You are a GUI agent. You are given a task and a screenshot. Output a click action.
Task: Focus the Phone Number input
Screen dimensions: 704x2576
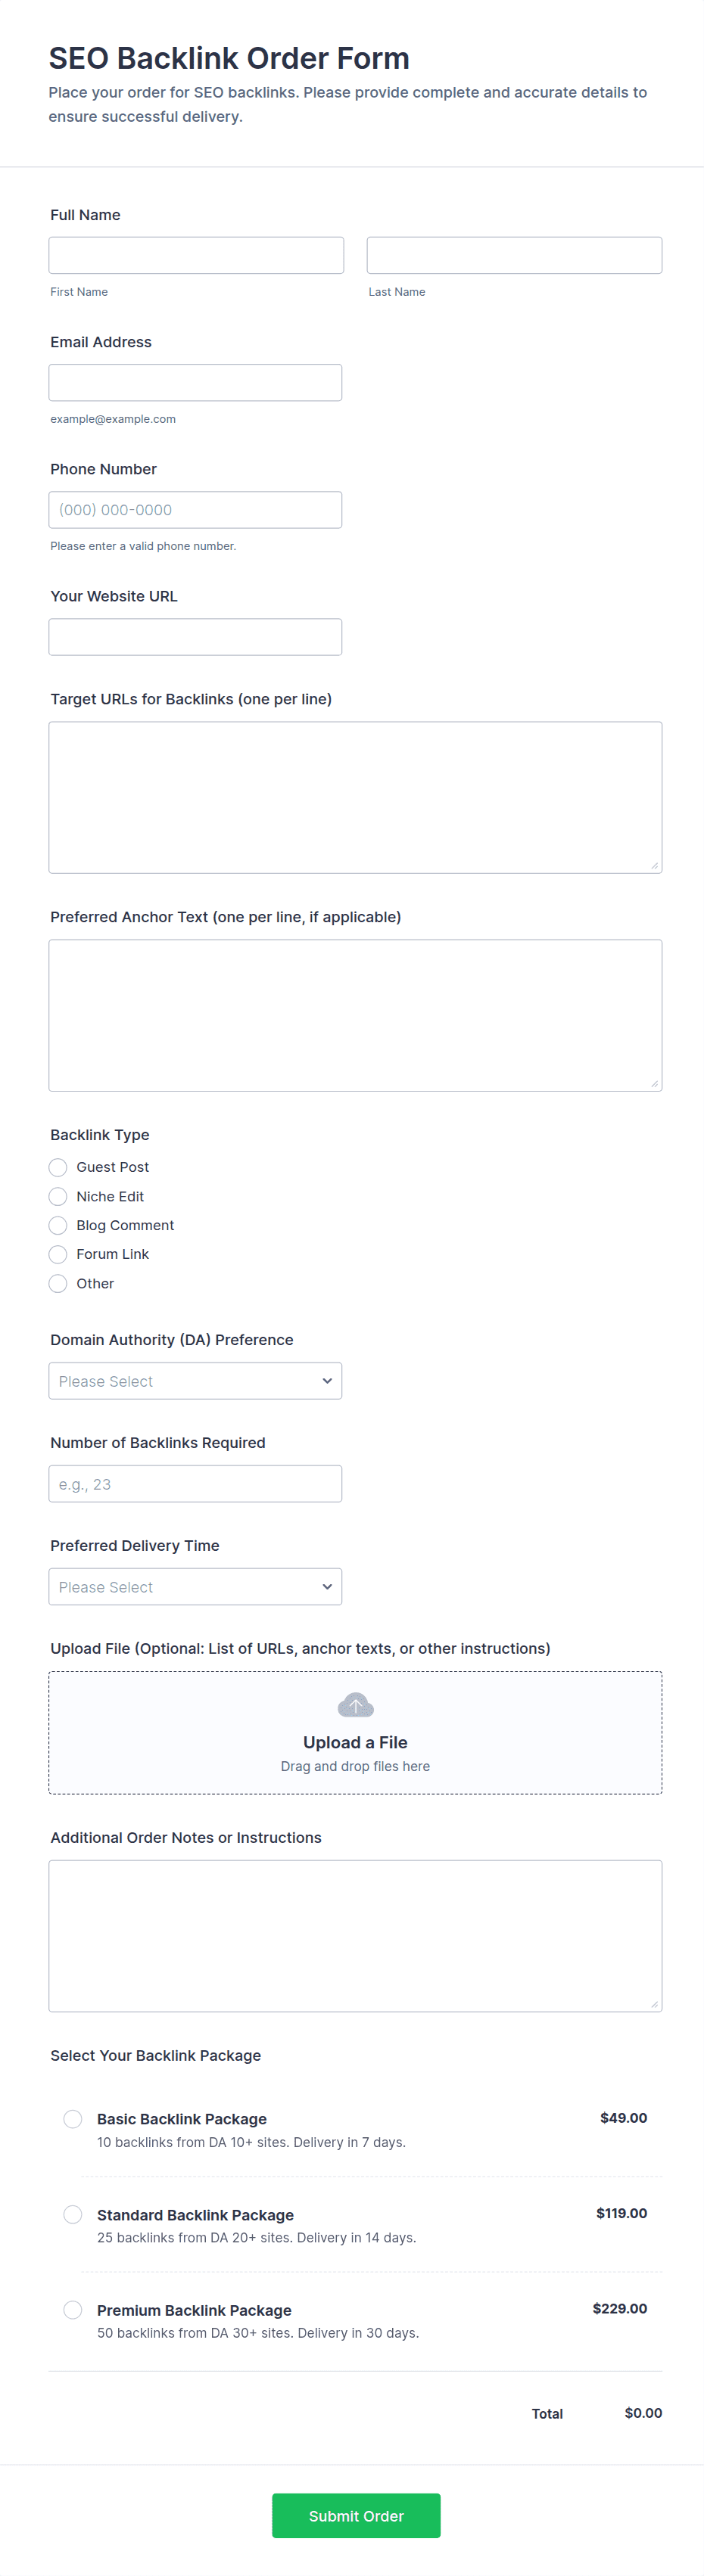point(195,510)
